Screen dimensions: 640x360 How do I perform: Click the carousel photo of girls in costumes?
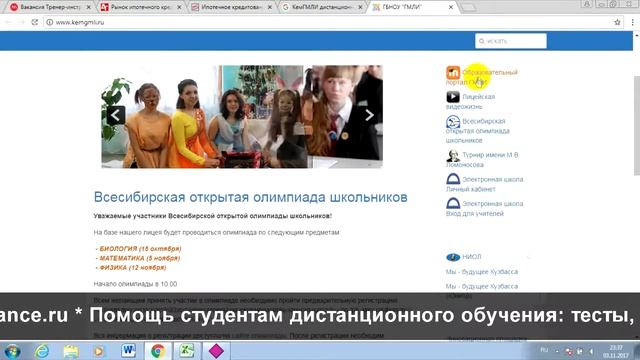[x=242, y=117]
